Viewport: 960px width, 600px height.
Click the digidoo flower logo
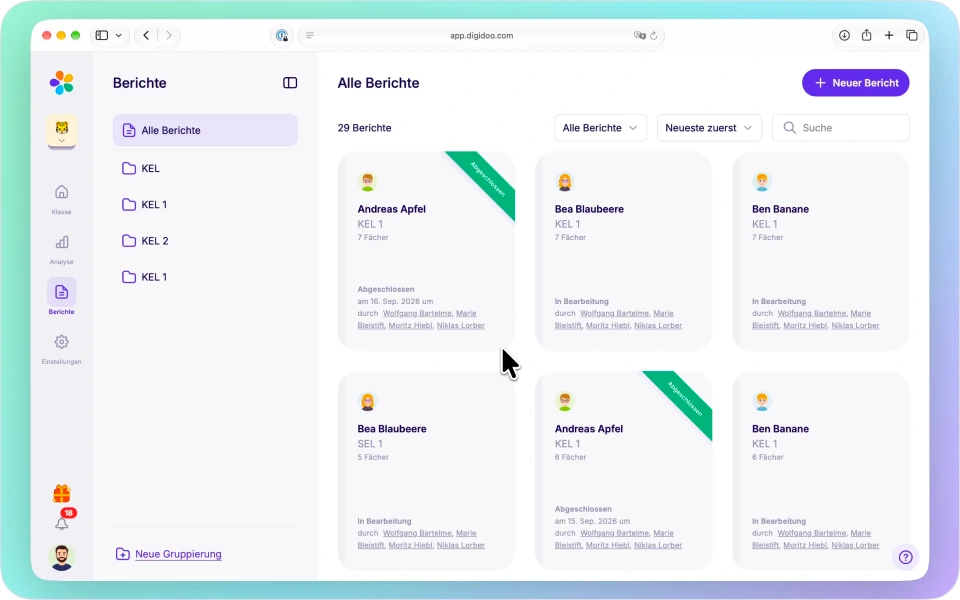(62, 83)
